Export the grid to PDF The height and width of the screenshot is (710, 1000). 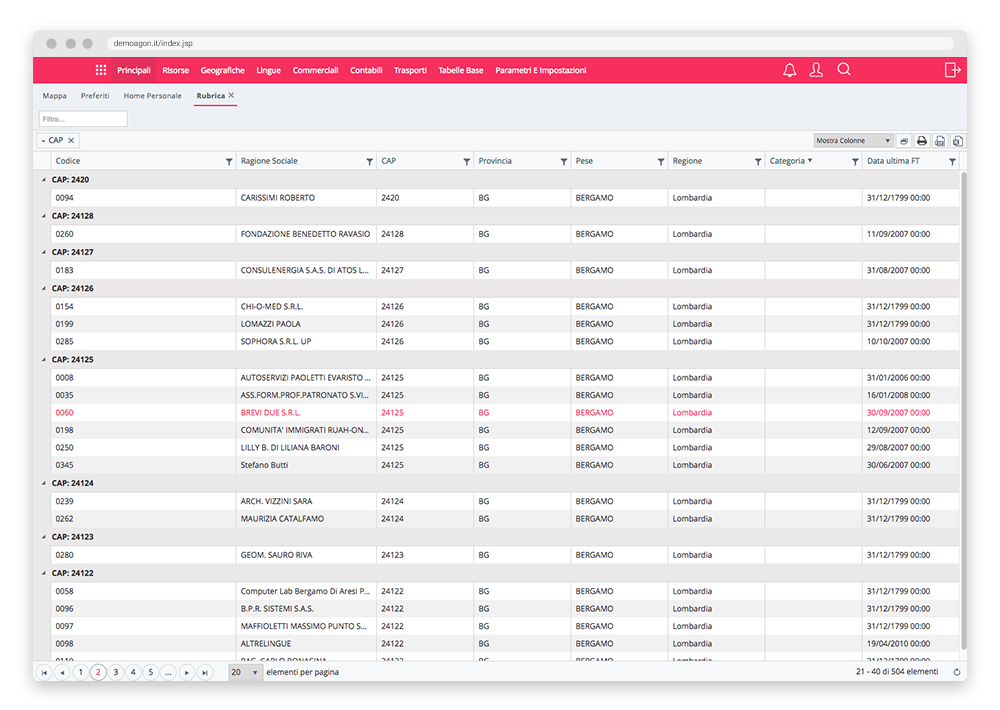click(940, 141)
